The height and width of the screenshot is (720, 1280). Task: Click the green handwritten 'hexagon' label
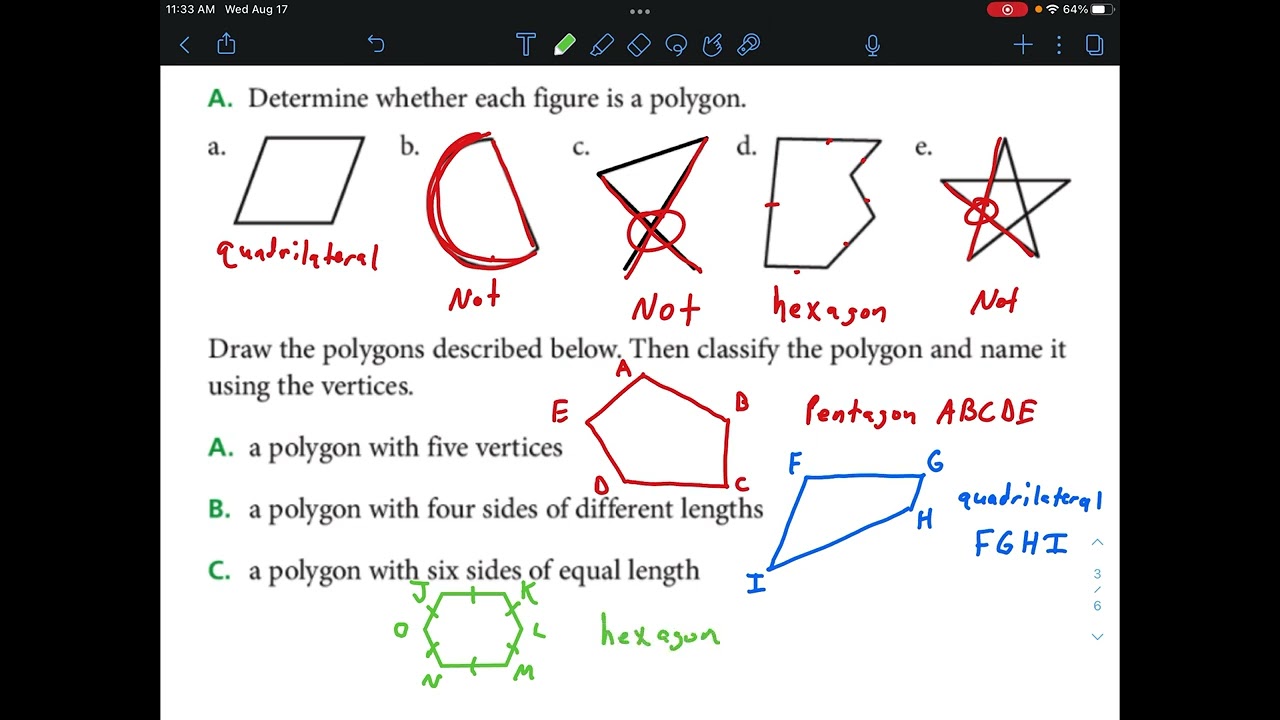pyautogui.click(x=660, y=631)
